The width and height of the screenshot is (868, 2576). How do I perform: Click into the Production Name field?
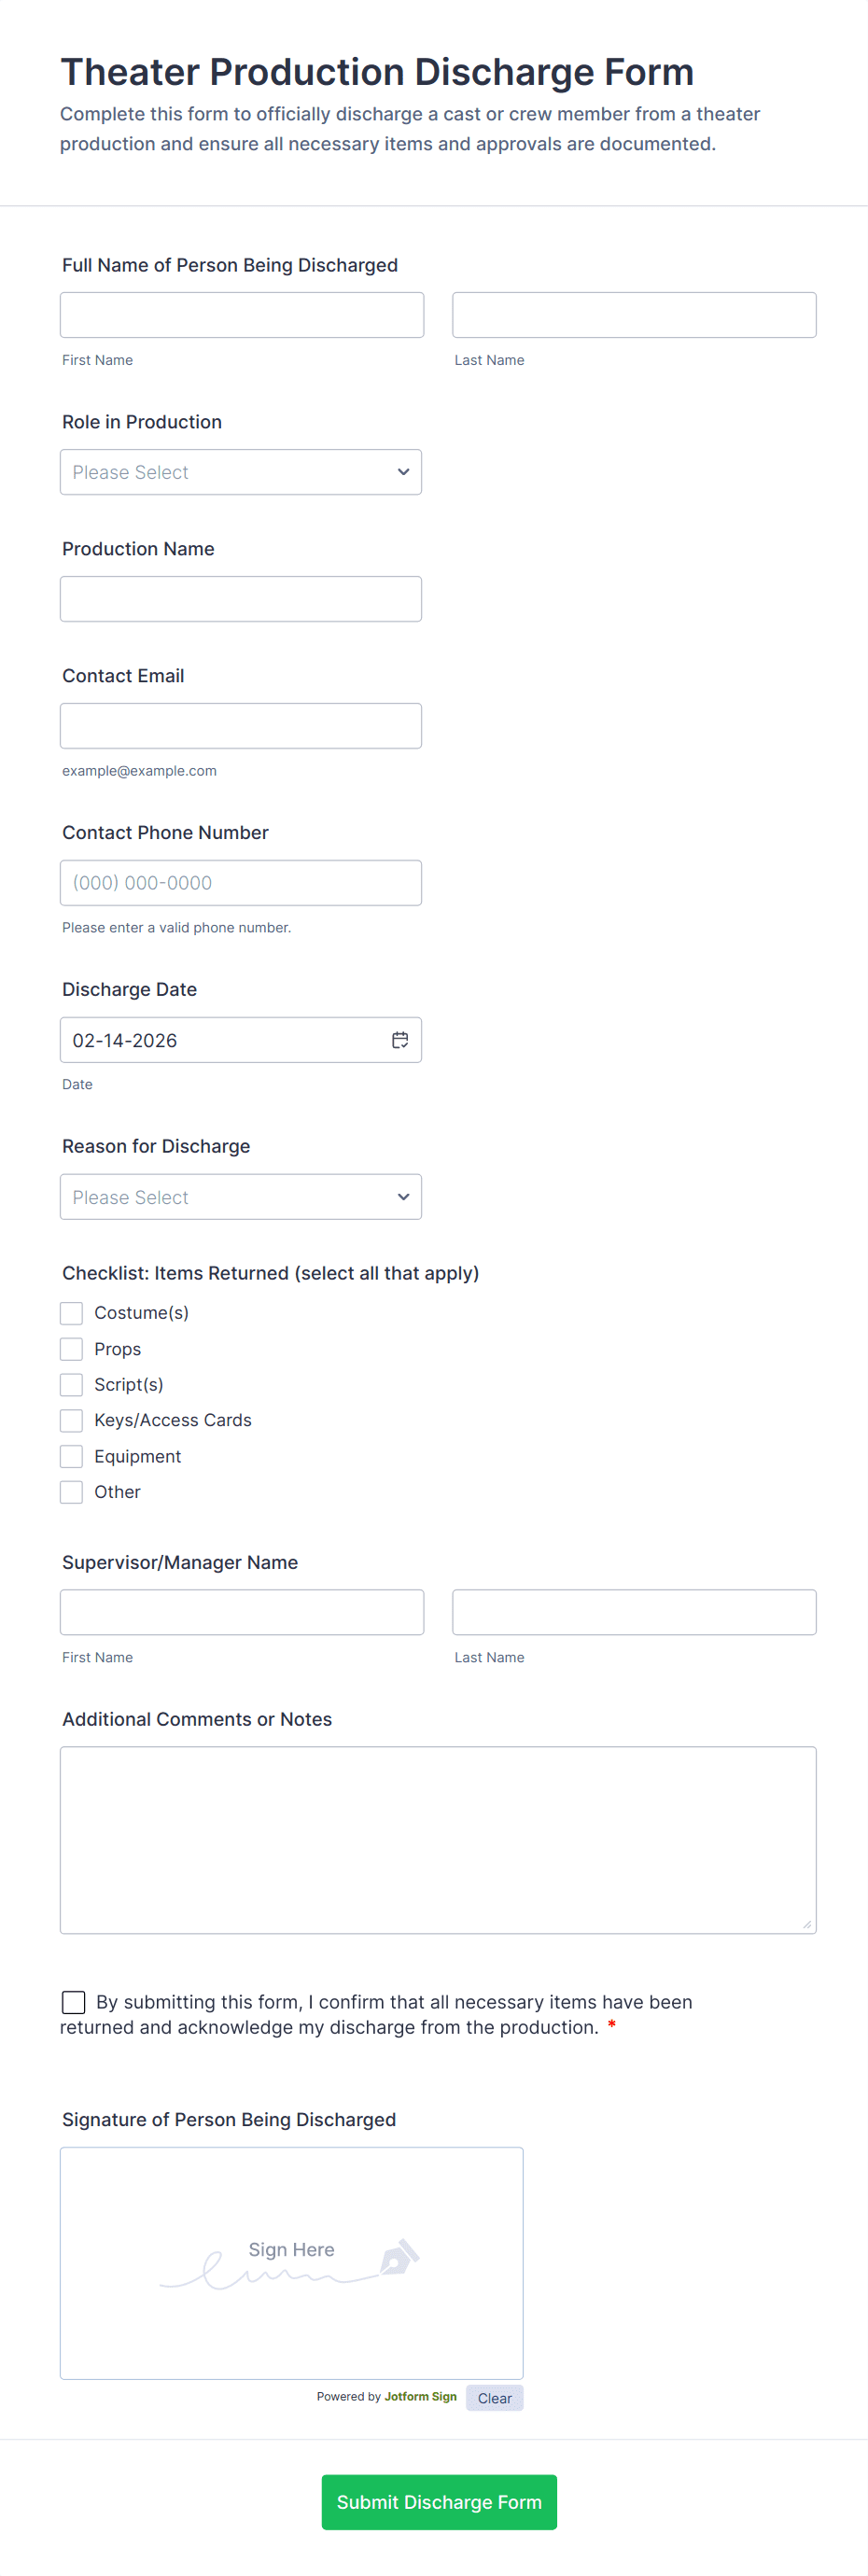pyautogui.click(x=241, y=599)
